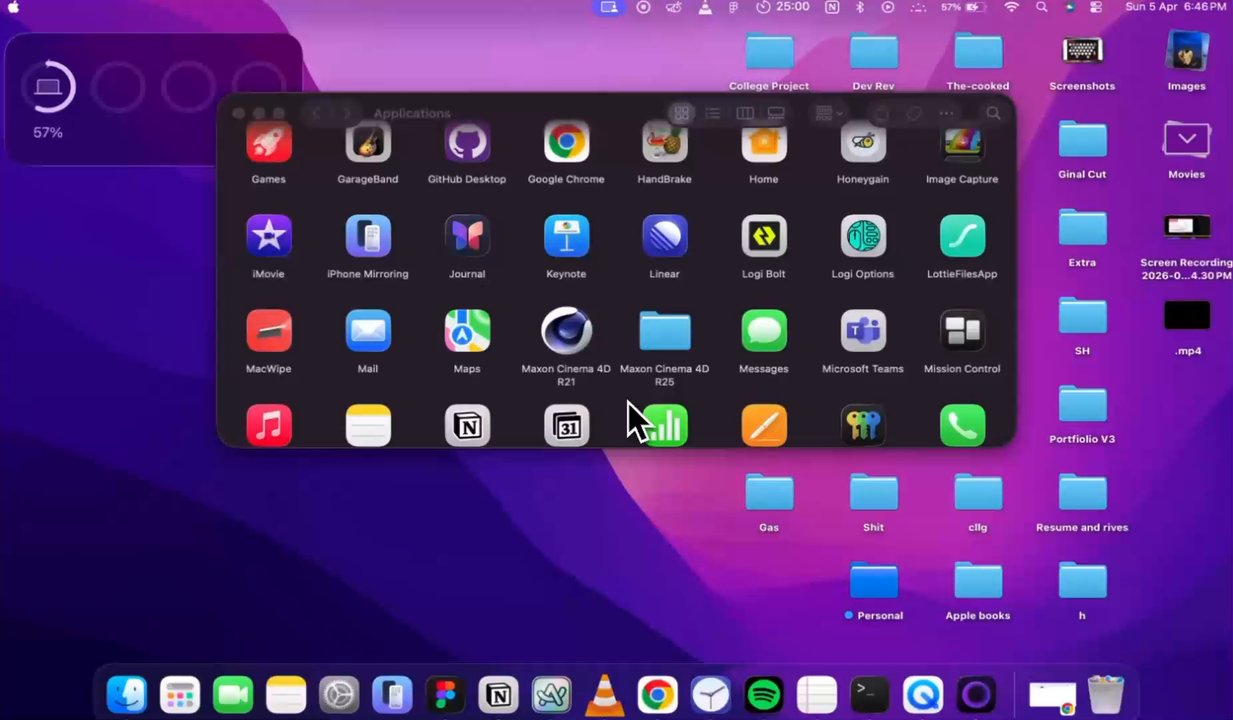
Task: Open the College Project desktop folder
Action: click(769, 52)
